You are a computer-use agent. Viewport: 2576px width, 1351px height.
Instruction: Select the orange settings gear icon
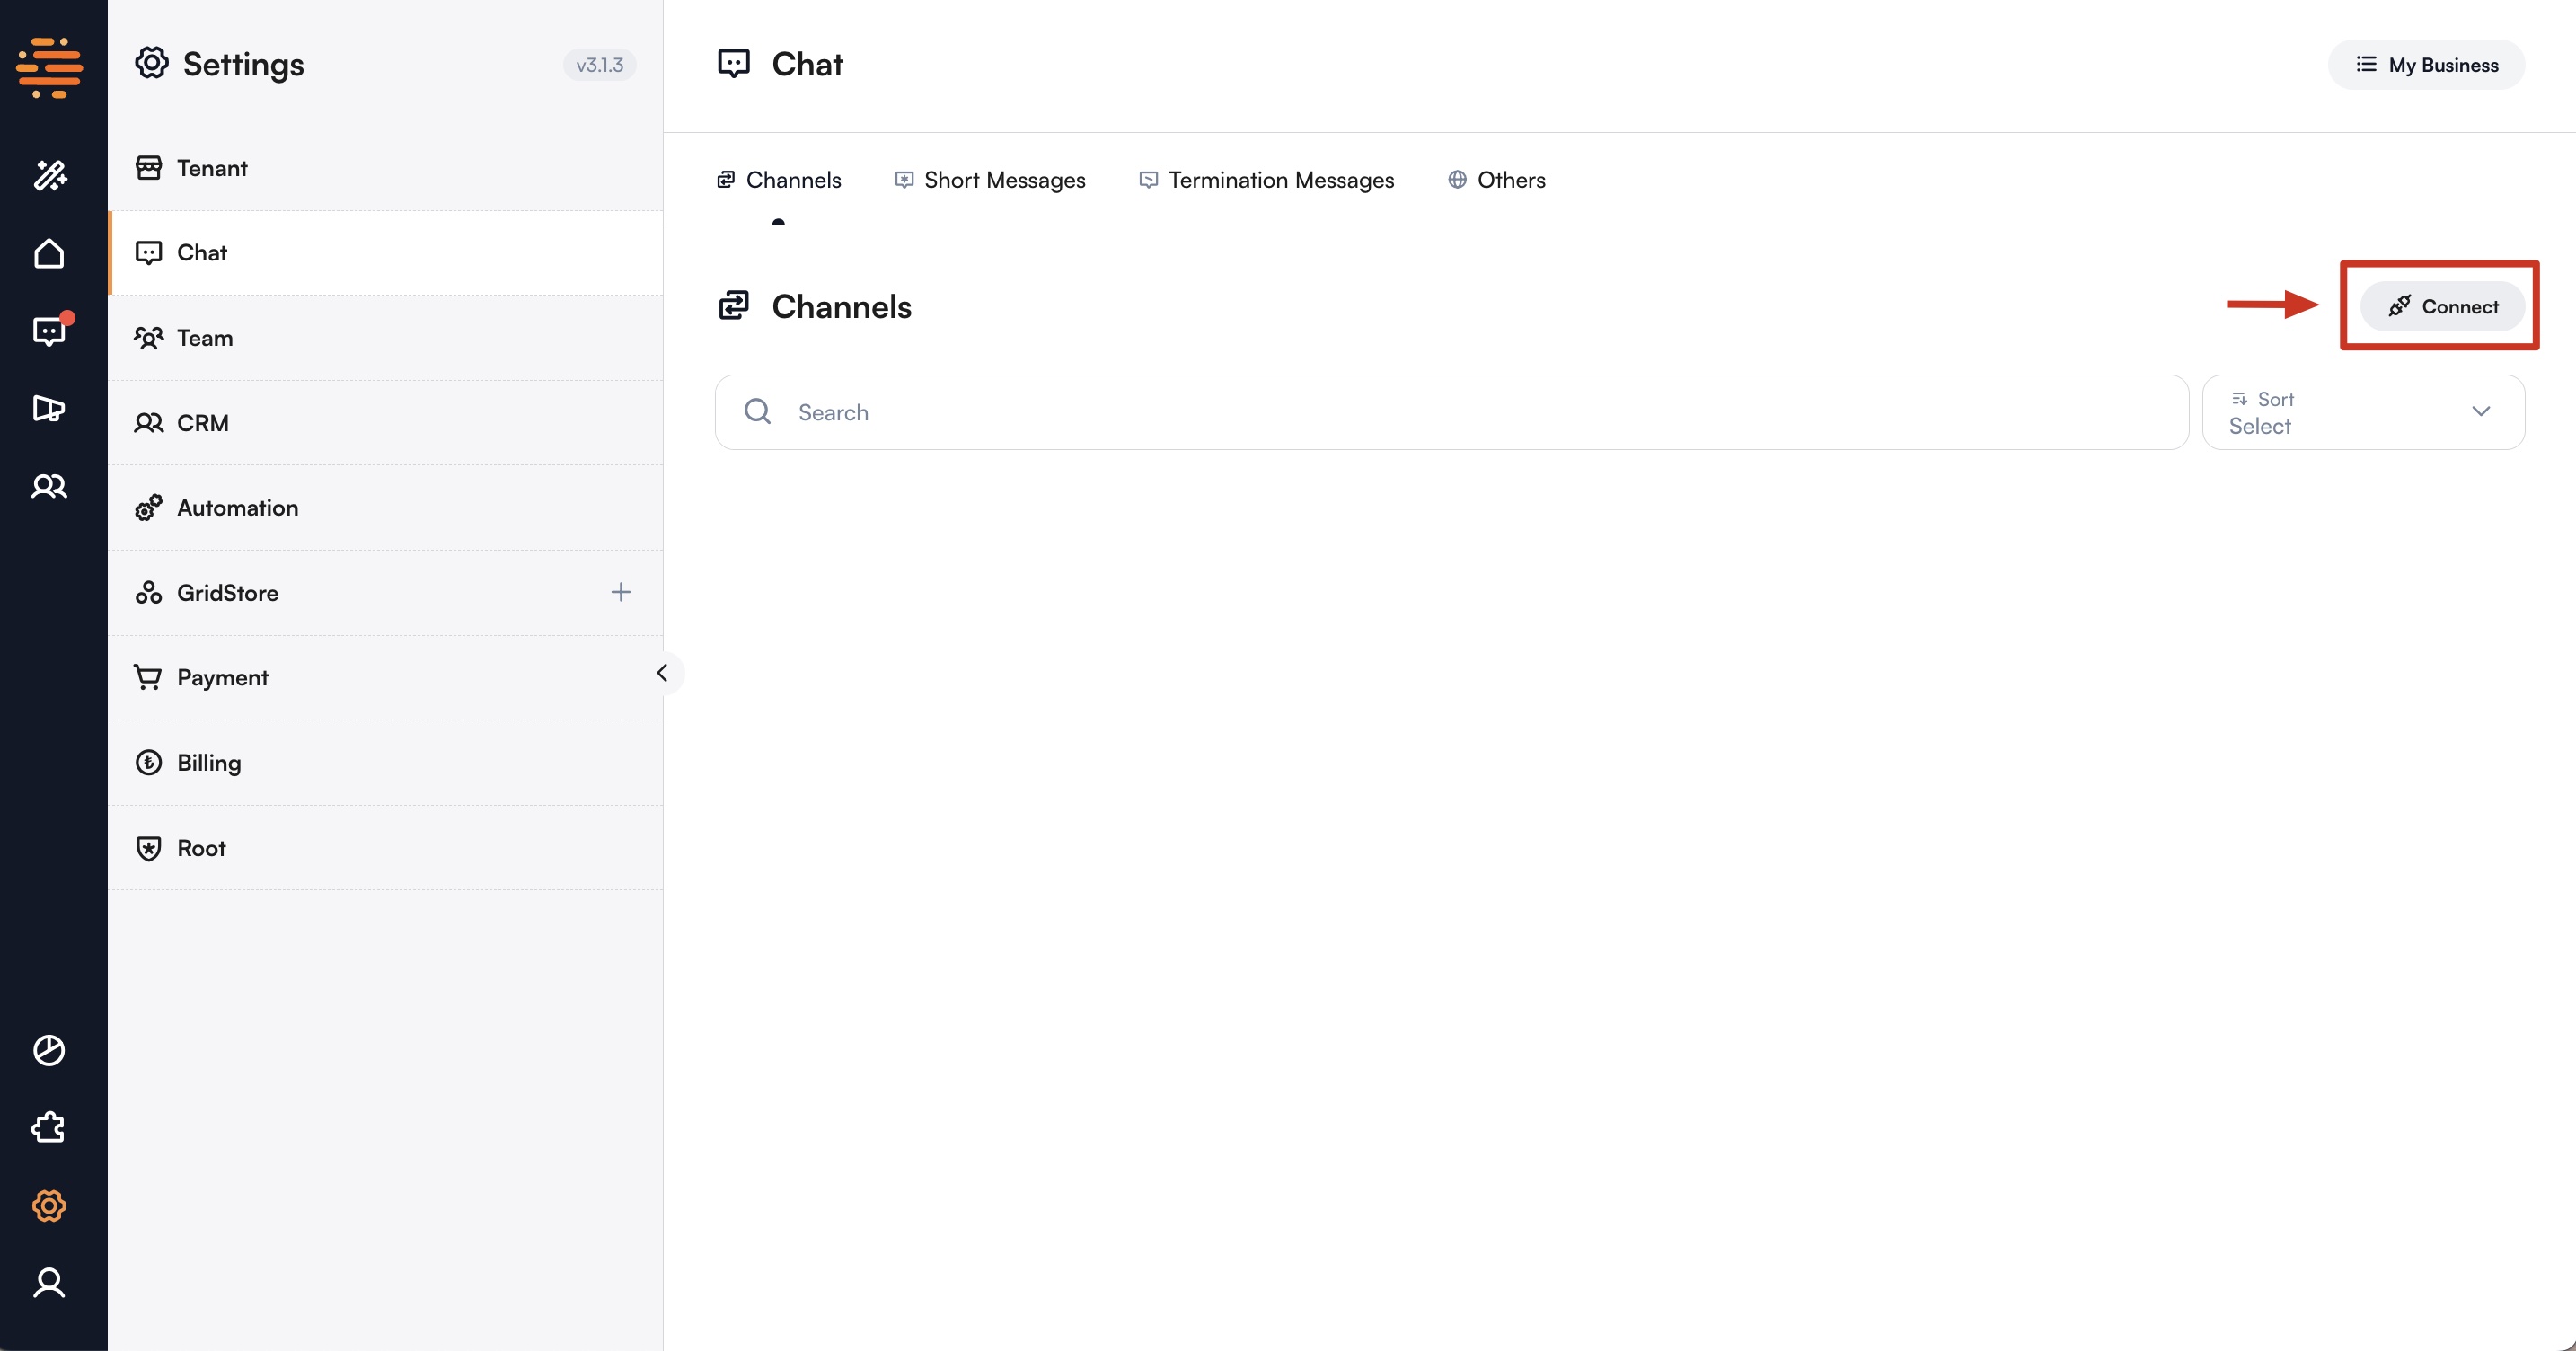click(49, 1205)
